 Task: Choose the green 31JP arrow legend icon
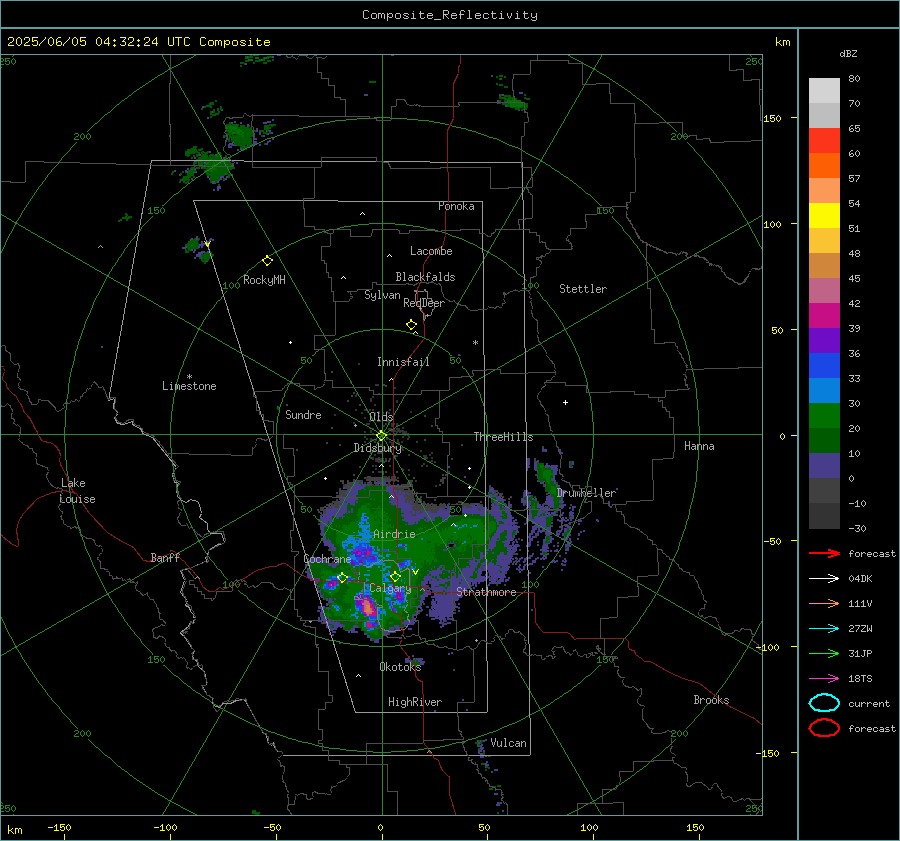point(824,653)
